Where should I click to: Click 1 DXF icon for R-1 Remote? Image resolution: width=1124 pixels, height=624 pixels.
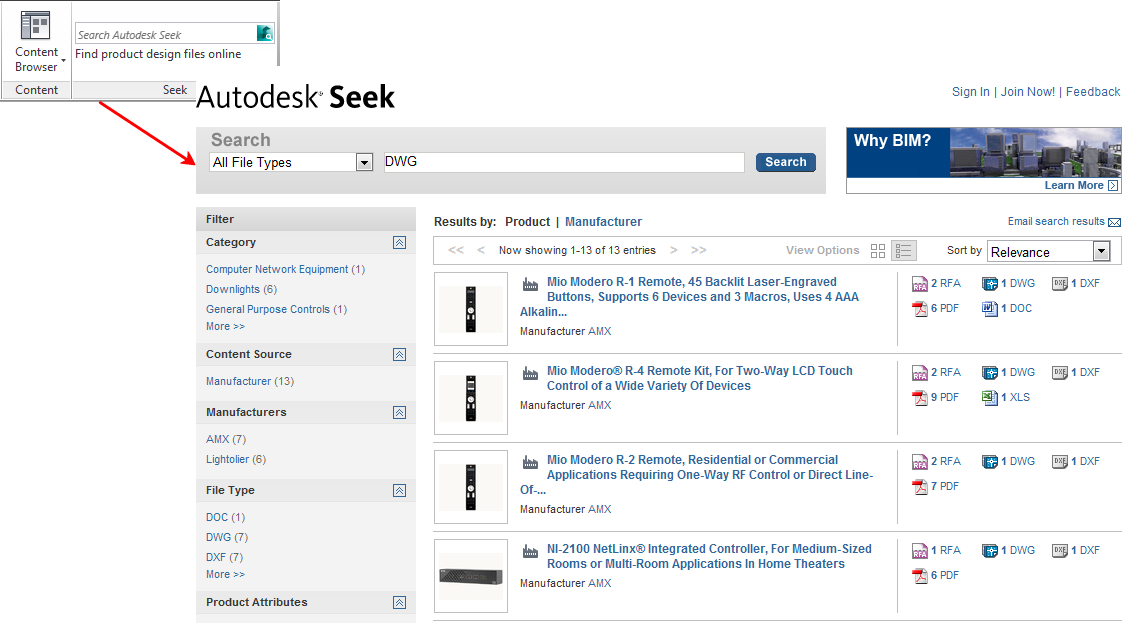(x=1059, y=284)
